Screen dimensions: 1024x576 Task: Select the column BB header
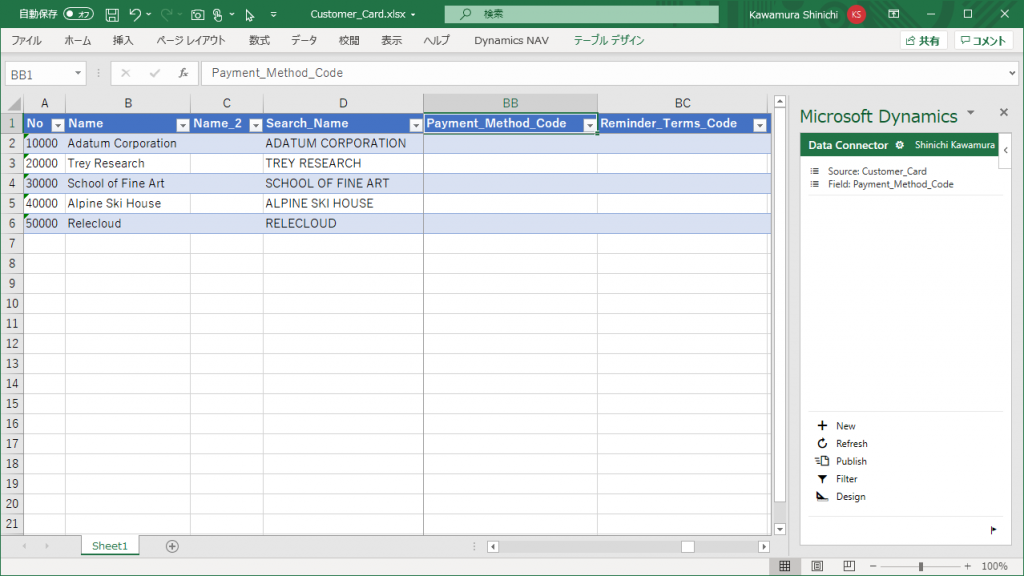coord(511,103)
